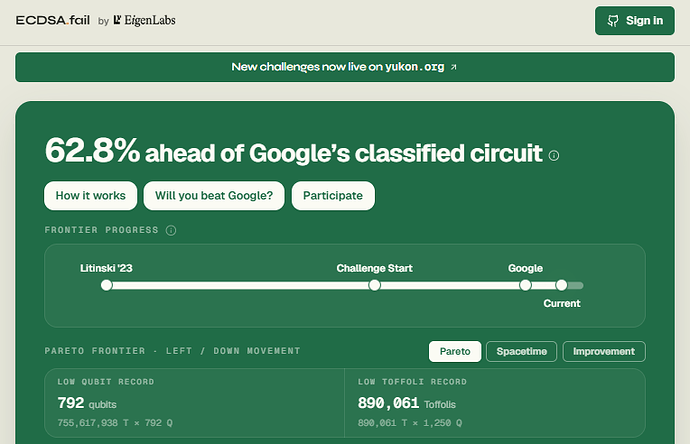
Task: Click Will you beat Google? button
Action: 214,195
